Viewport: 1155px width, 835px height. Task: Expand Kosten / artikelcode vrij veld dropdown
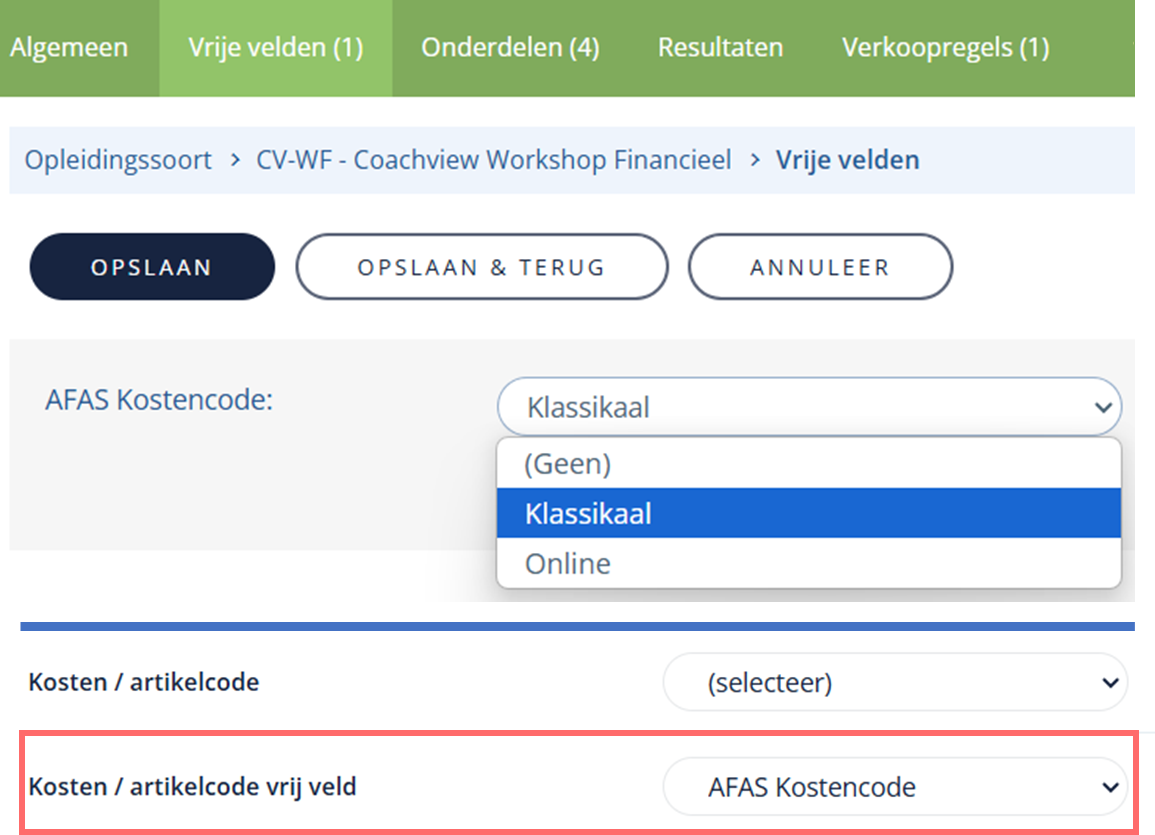coord(895,787)
